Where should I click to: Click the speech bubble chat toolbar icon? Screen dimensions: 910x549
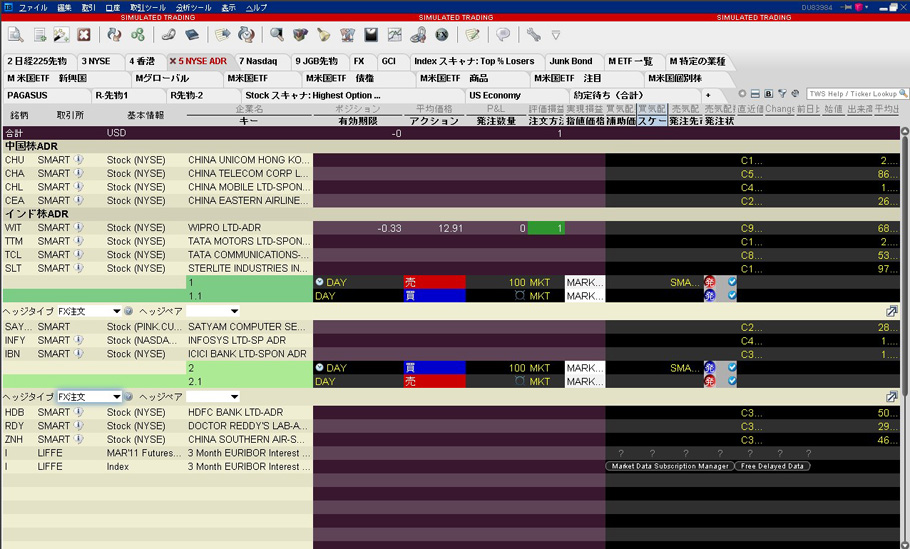point(503,35)
